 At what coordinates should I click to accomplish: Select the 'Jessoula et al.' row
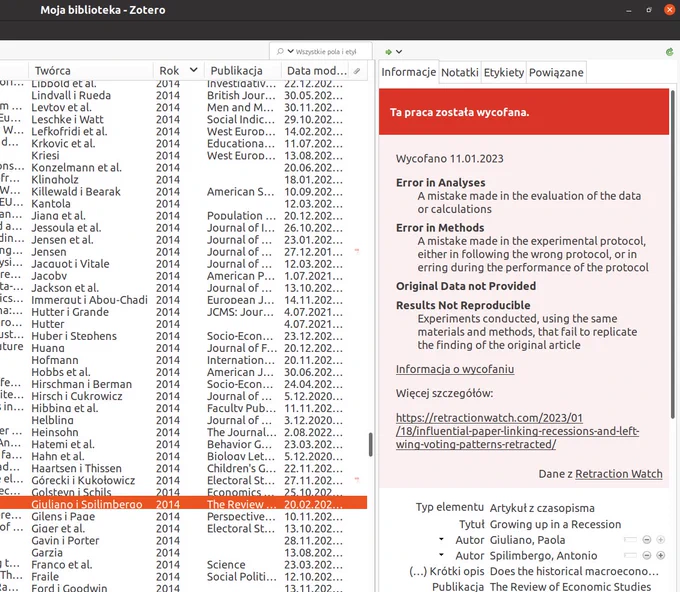coord(183,228)
